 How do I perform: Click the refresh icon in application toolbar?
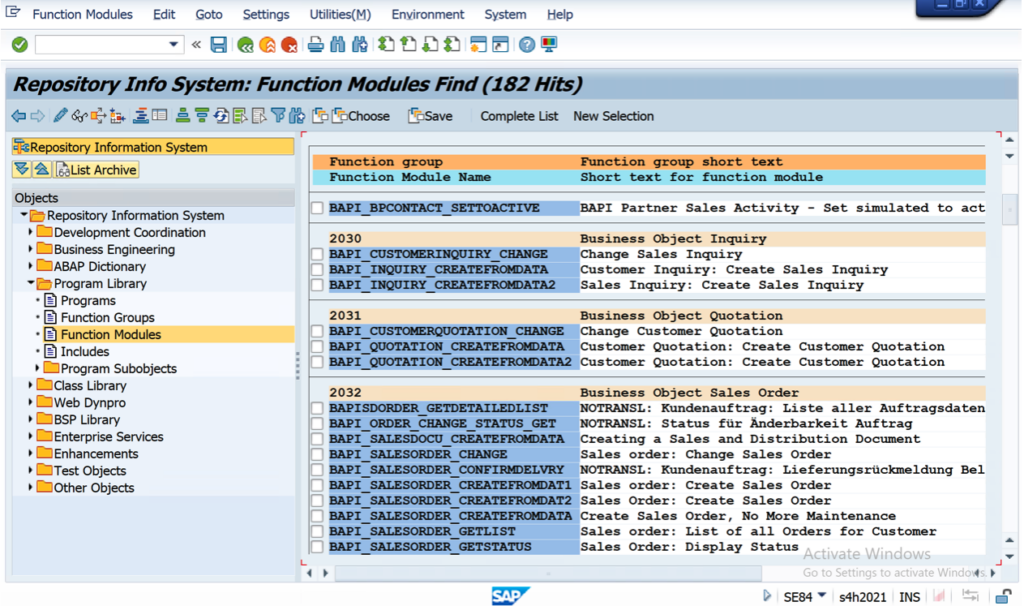tap(221, 116)
